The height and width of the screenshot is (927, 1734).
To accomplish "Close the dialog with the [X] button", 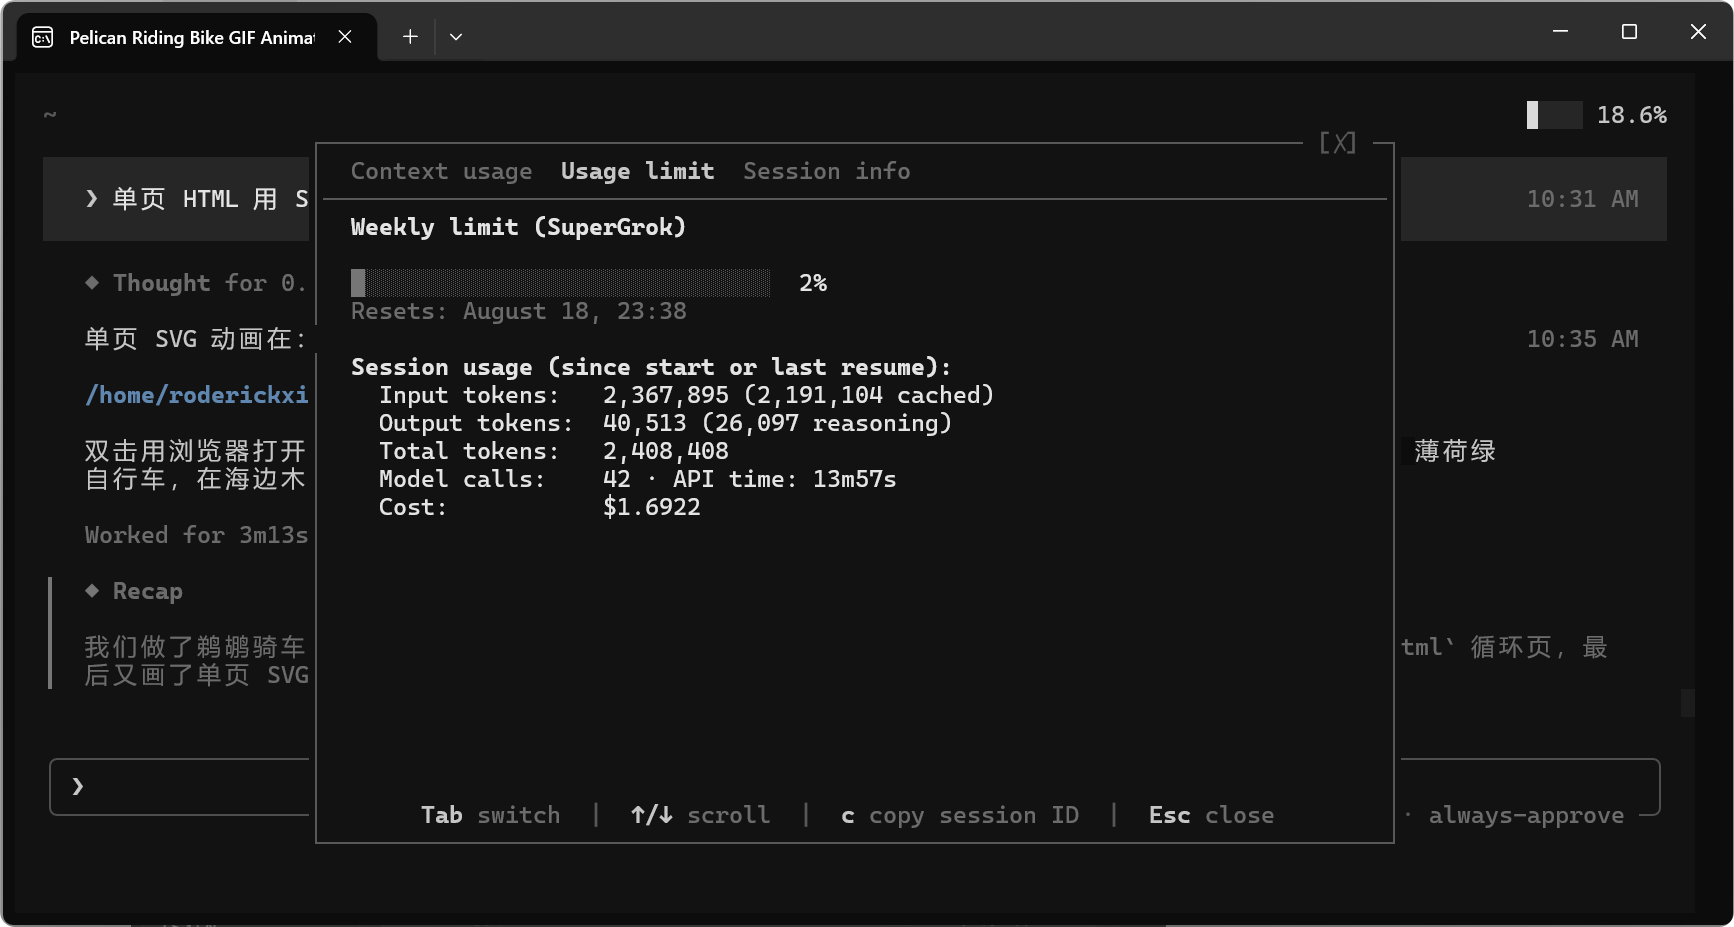I will point(1338,143).
